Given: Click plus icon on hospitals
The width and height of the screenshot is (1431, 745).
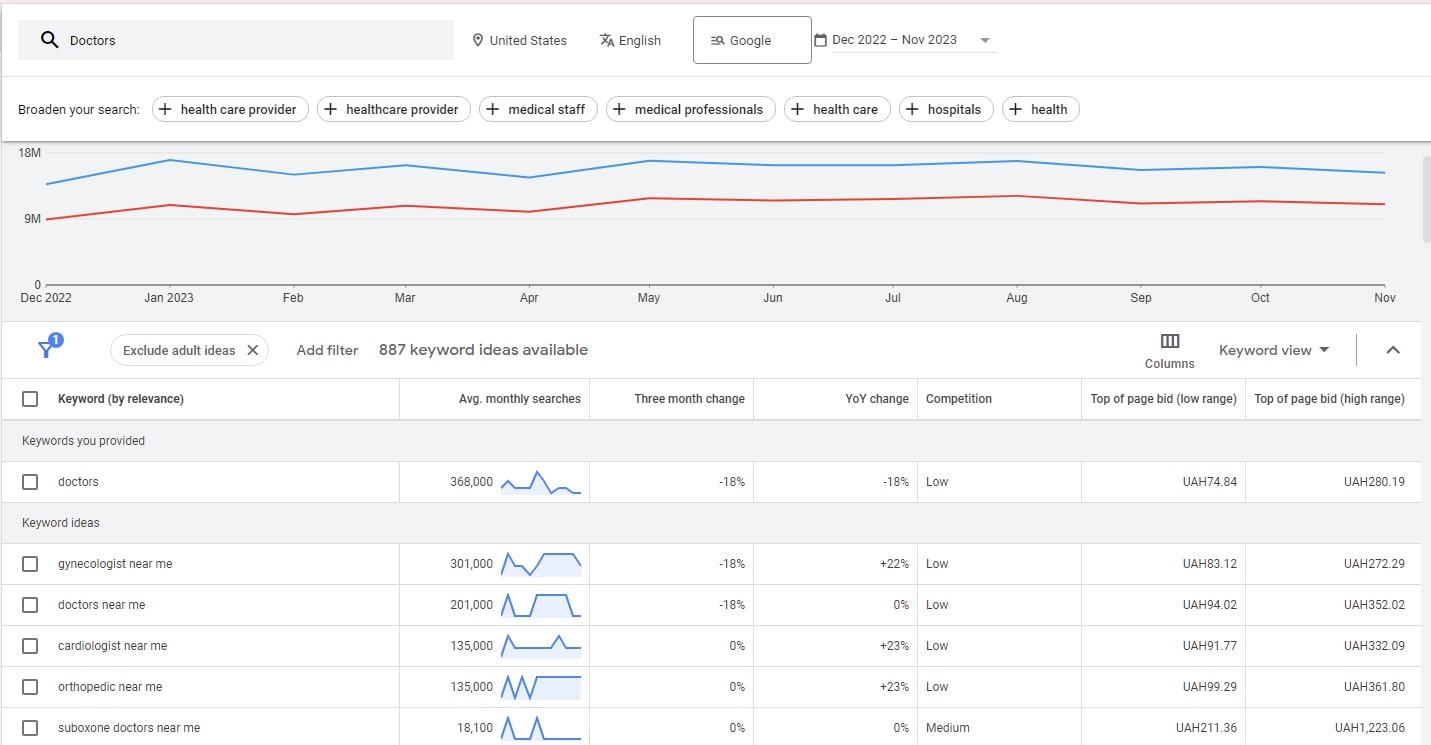Looking at the screenshot, I should pos(912,109).
